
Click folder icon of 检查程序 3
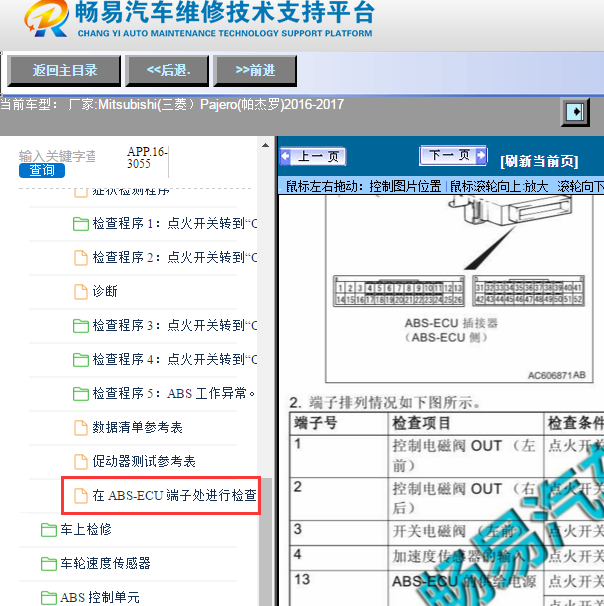pyautogui.click(x=81, y=325)
